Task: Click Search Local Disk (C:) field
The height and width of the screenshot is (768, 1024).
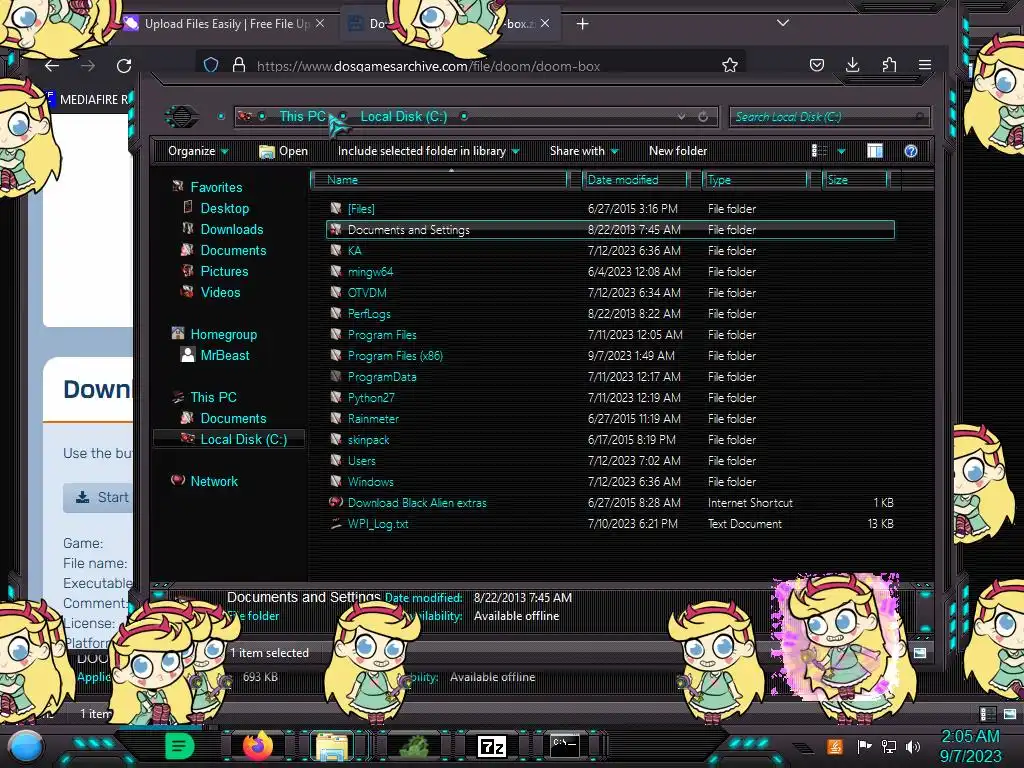Action: 828,117
